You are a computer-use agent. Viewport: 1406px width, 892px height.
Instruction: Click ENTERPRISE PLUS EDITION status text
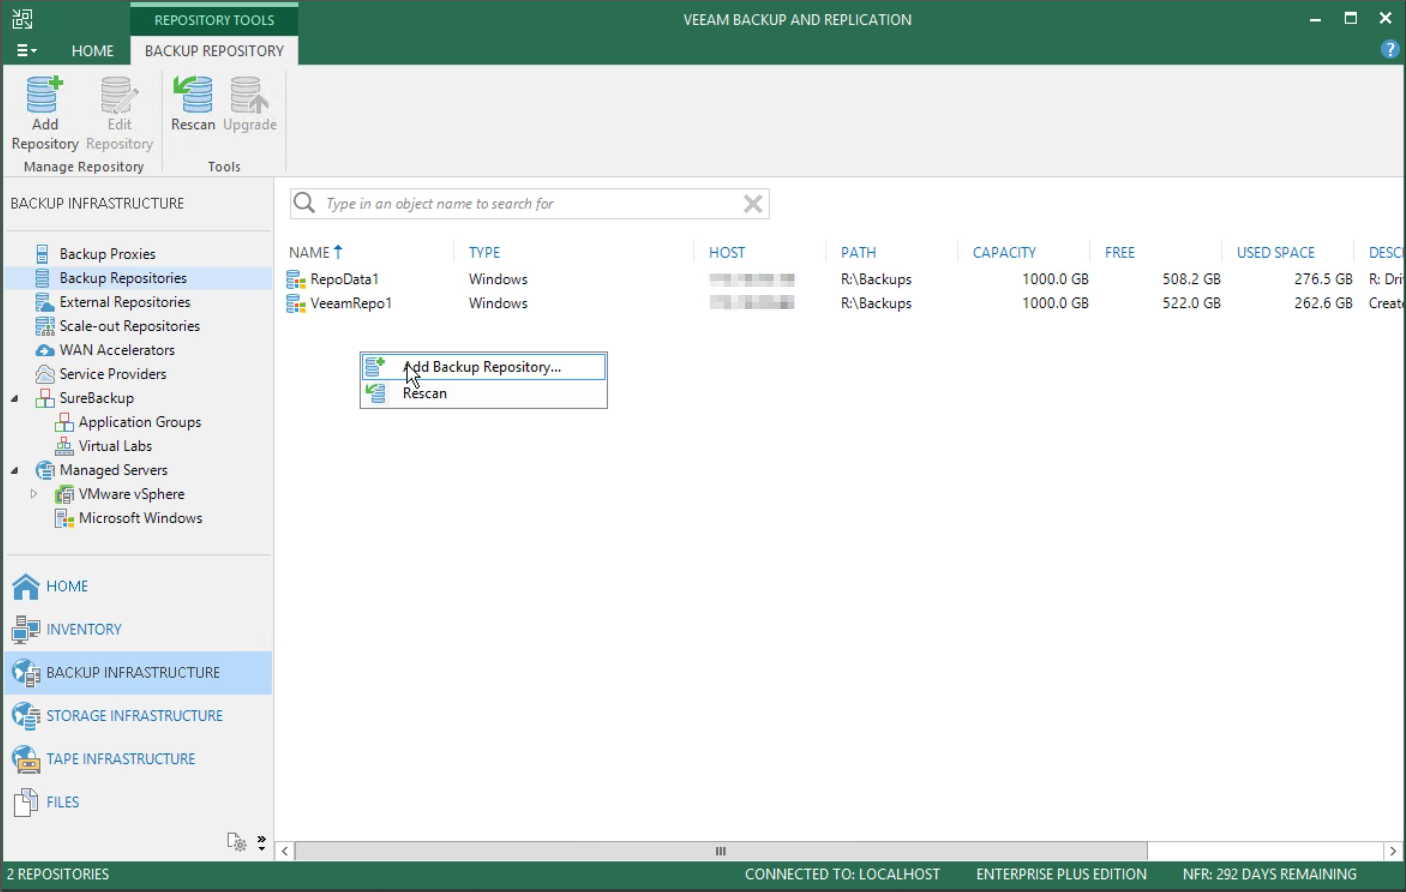point(1061,874)
